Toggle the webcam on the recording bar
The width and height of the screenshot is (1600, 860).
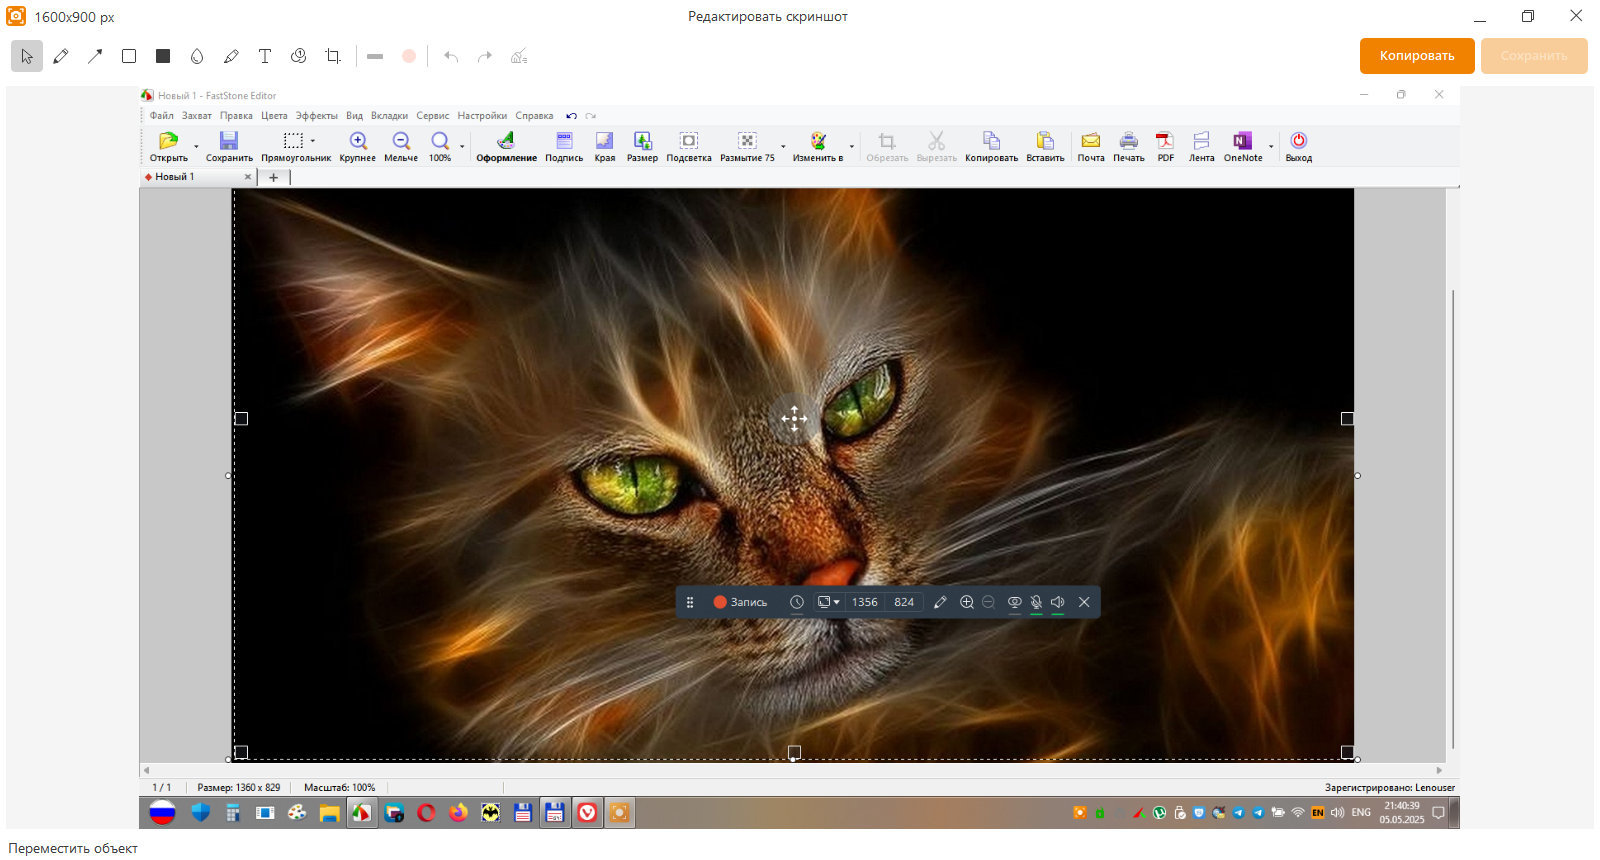1014,602
